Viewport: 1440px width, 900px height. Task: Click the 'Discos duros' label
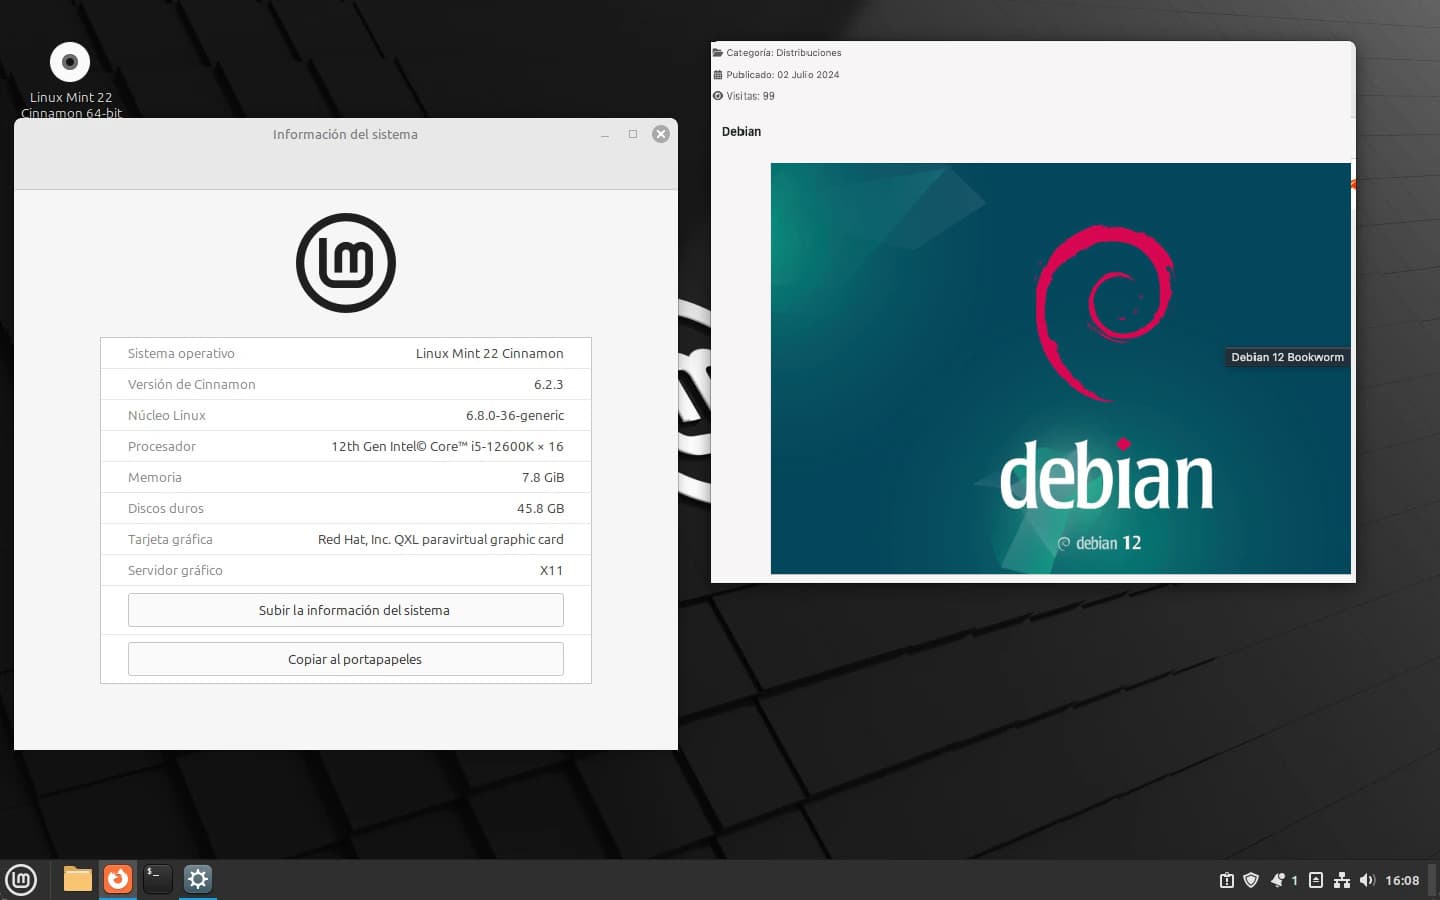(x=166, y=508)
